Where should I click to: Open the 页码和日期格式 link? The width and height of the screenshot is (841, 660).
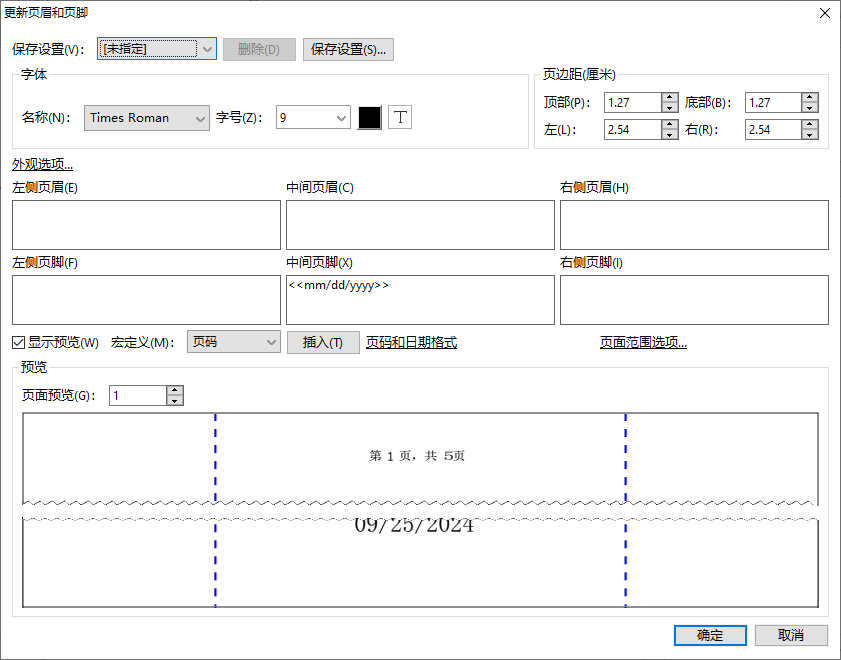411,342
